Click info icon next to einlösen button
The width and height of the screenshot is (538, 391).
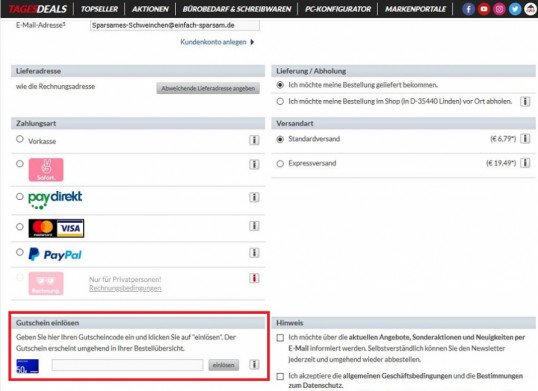click(254, 364)
